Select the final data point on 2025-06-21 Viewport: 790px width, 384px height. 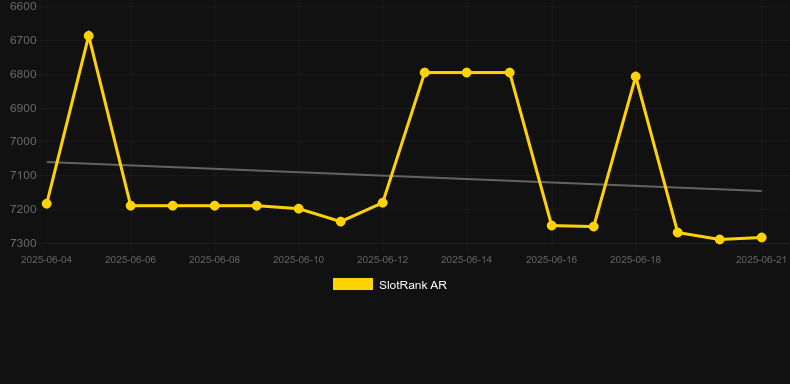[x=761, y=237]
